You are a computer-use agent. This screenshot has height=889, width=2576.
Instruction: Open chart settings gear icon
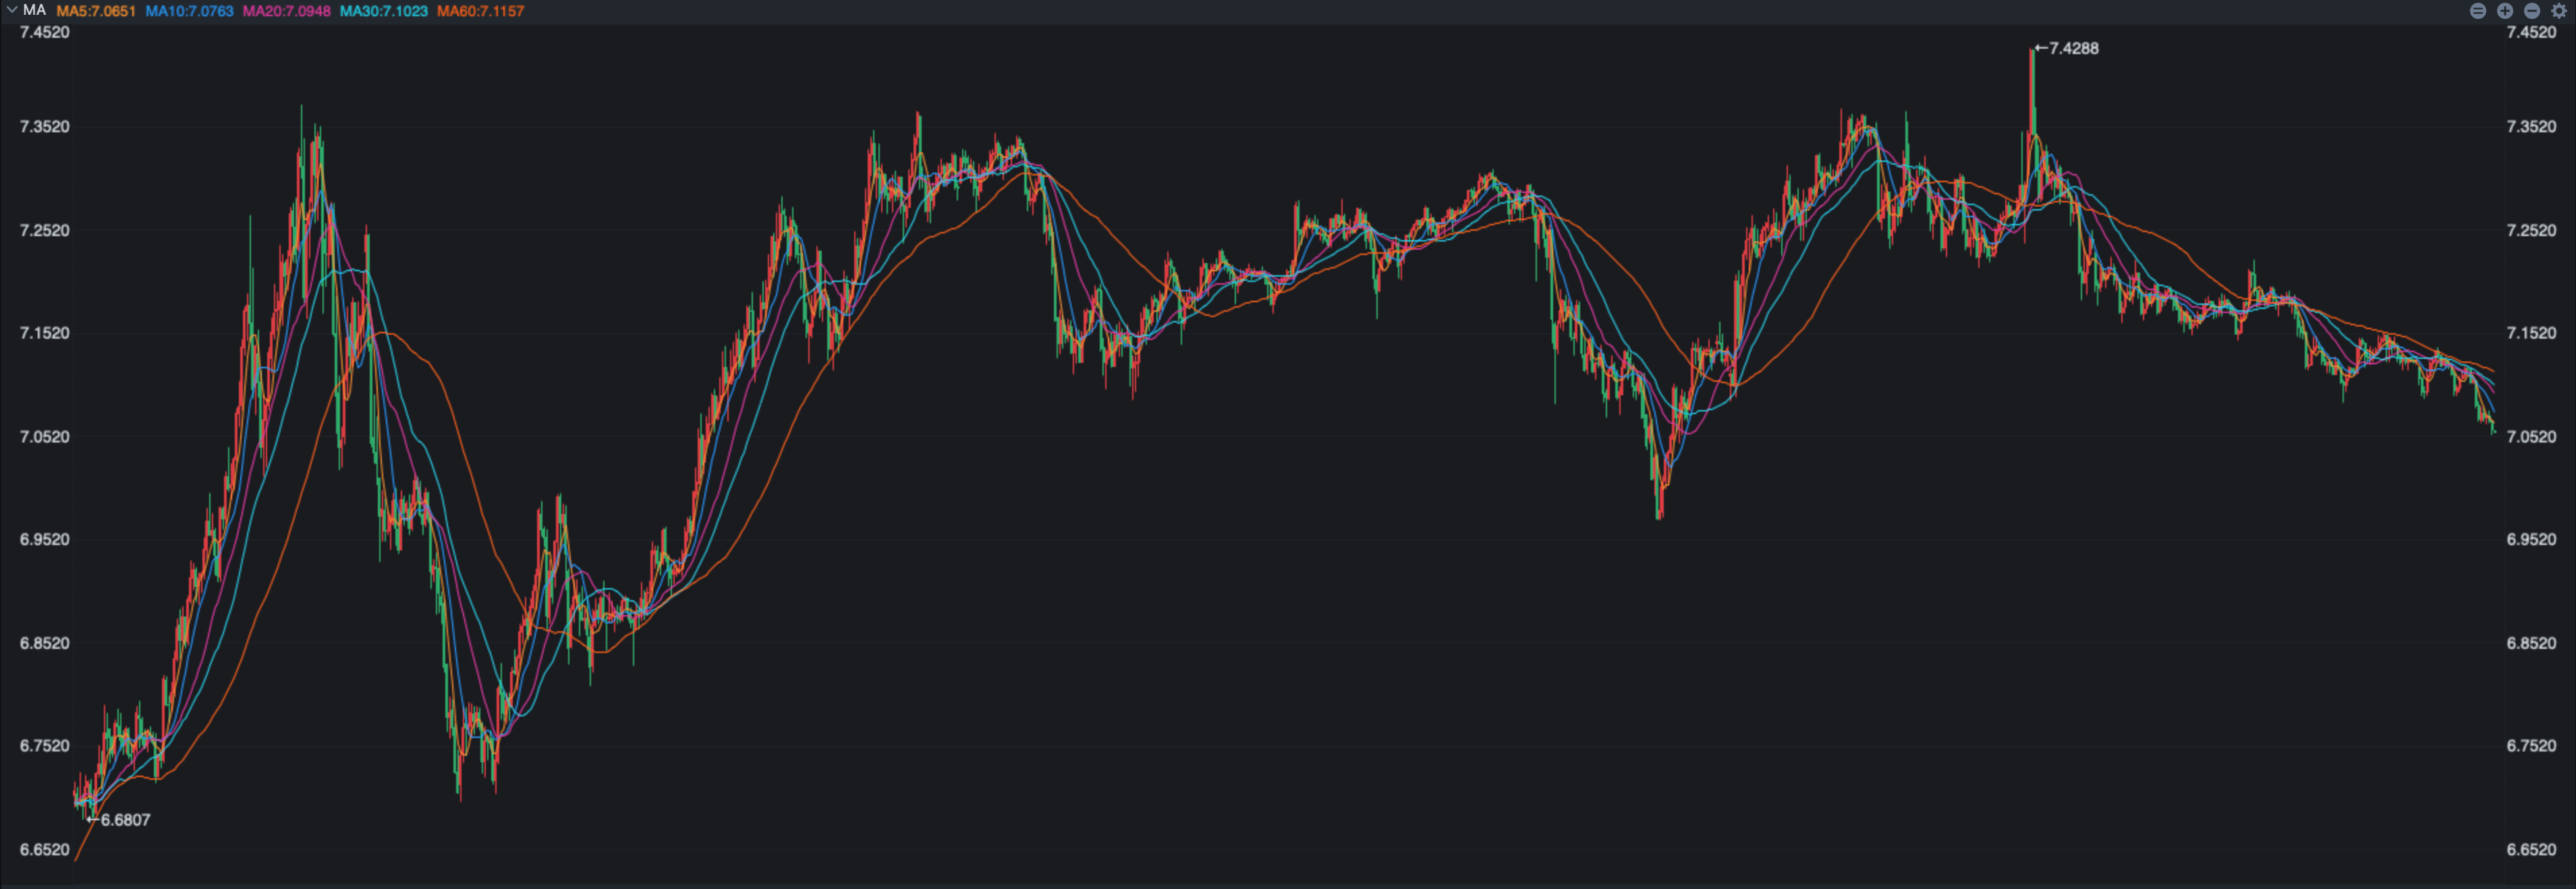tap(2559, 11)
